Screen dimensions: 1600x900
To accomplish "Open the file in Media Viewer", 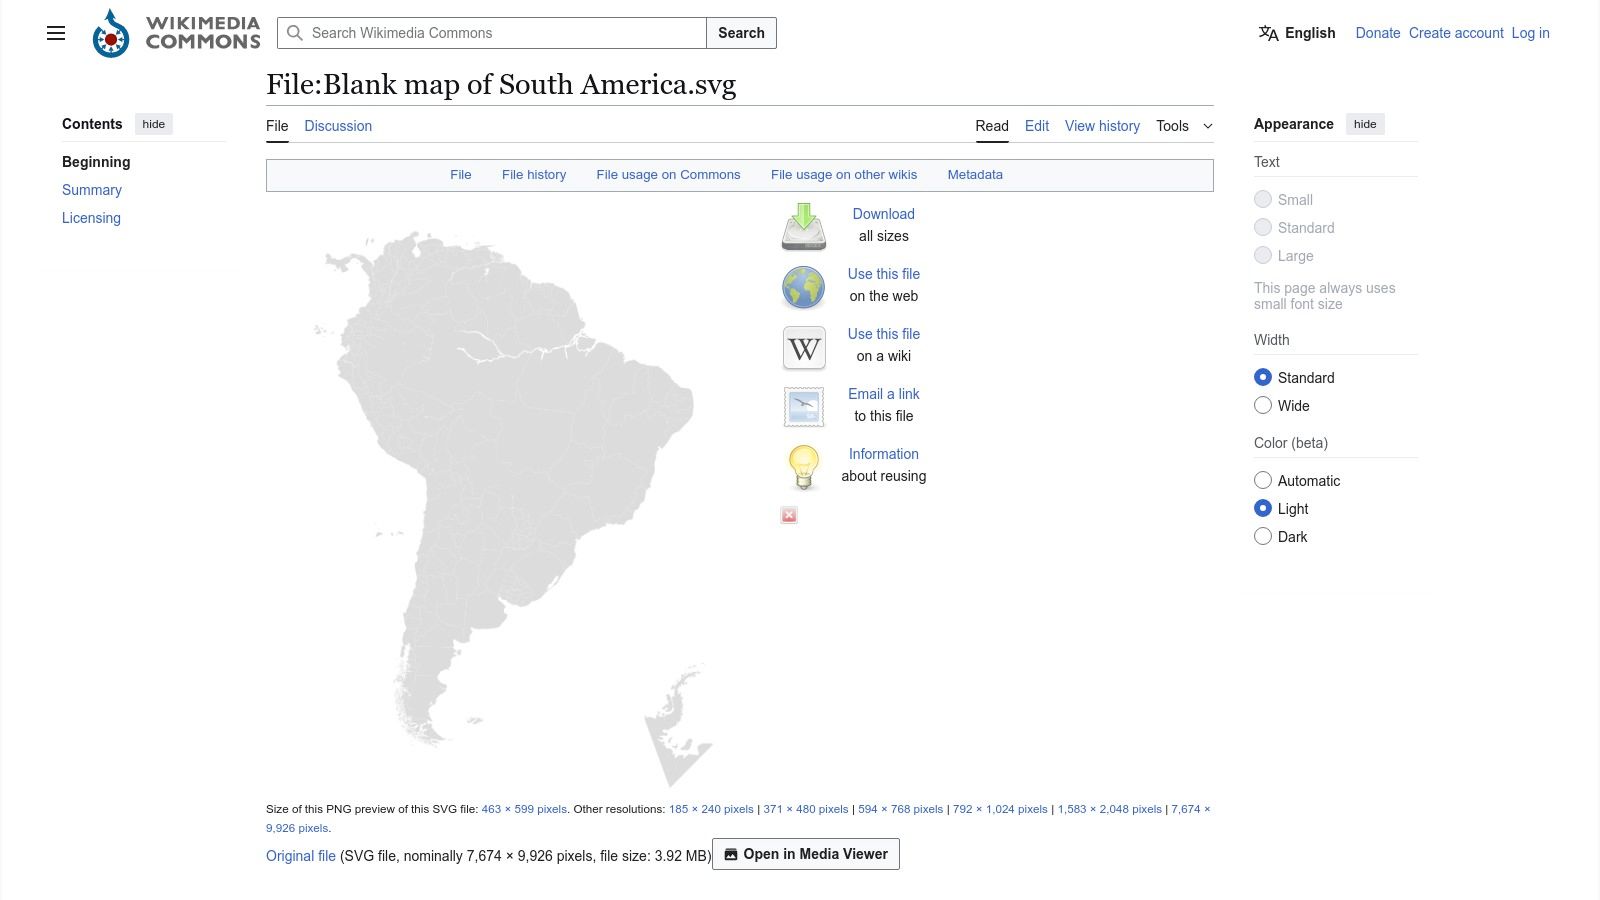I will pyautogui.click(x=806, y=854).
